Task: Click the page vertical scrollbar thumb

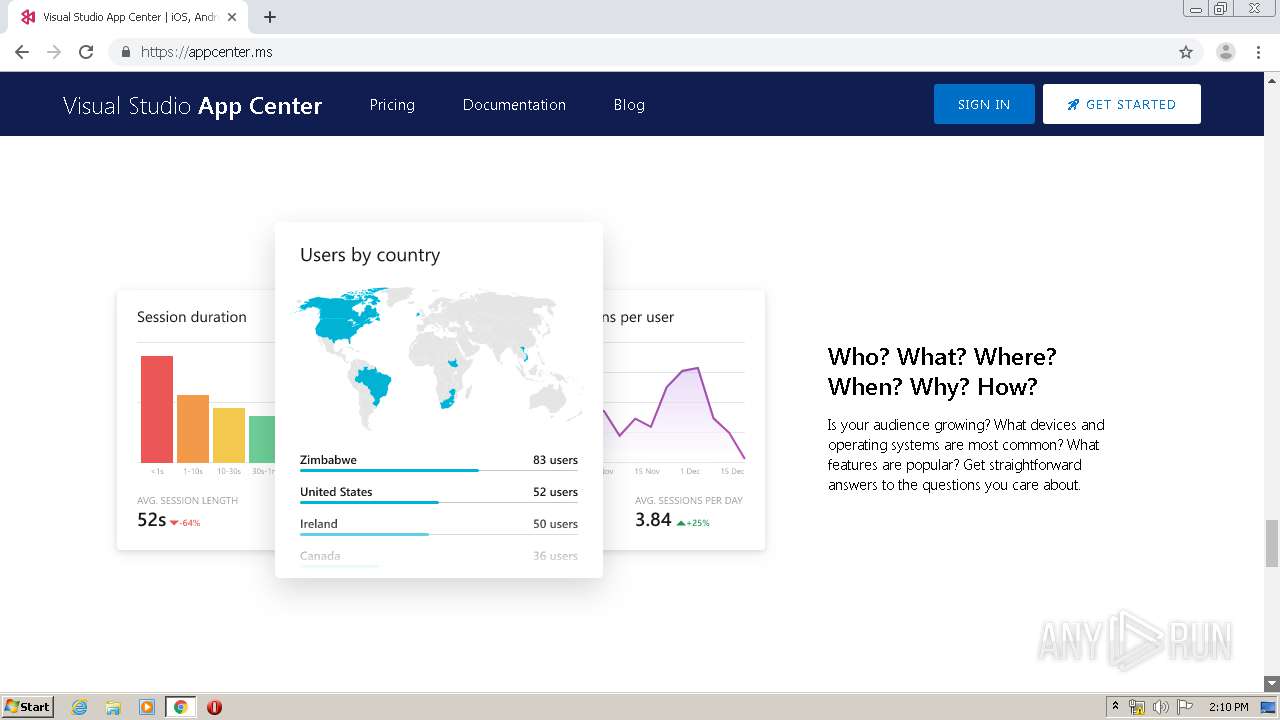Action: click(1272, 543)
